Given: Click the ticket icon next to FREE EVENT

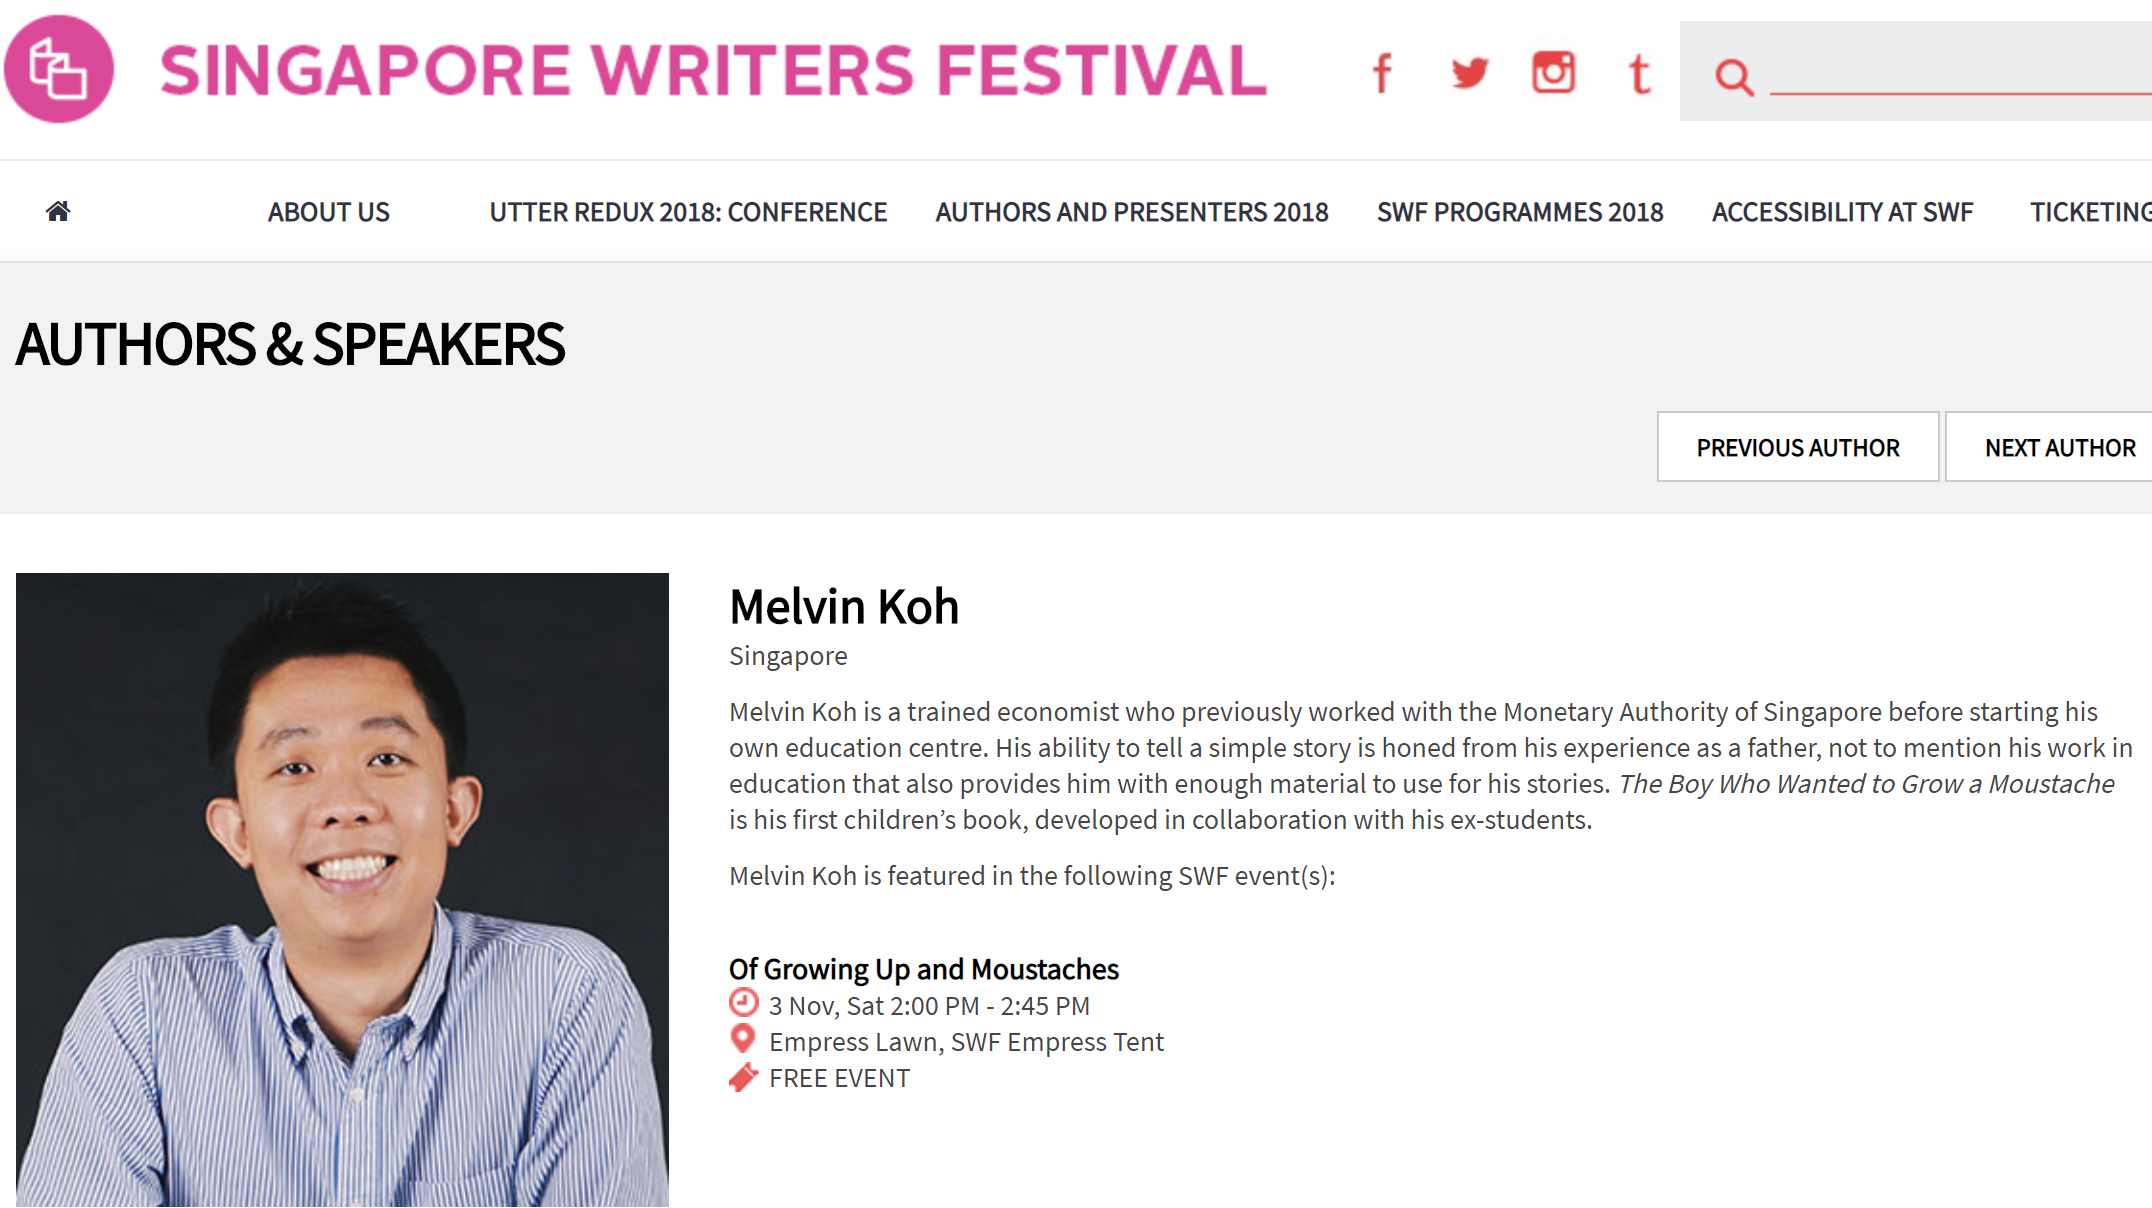Looking at the screenshot, I should pos(743,1077).
